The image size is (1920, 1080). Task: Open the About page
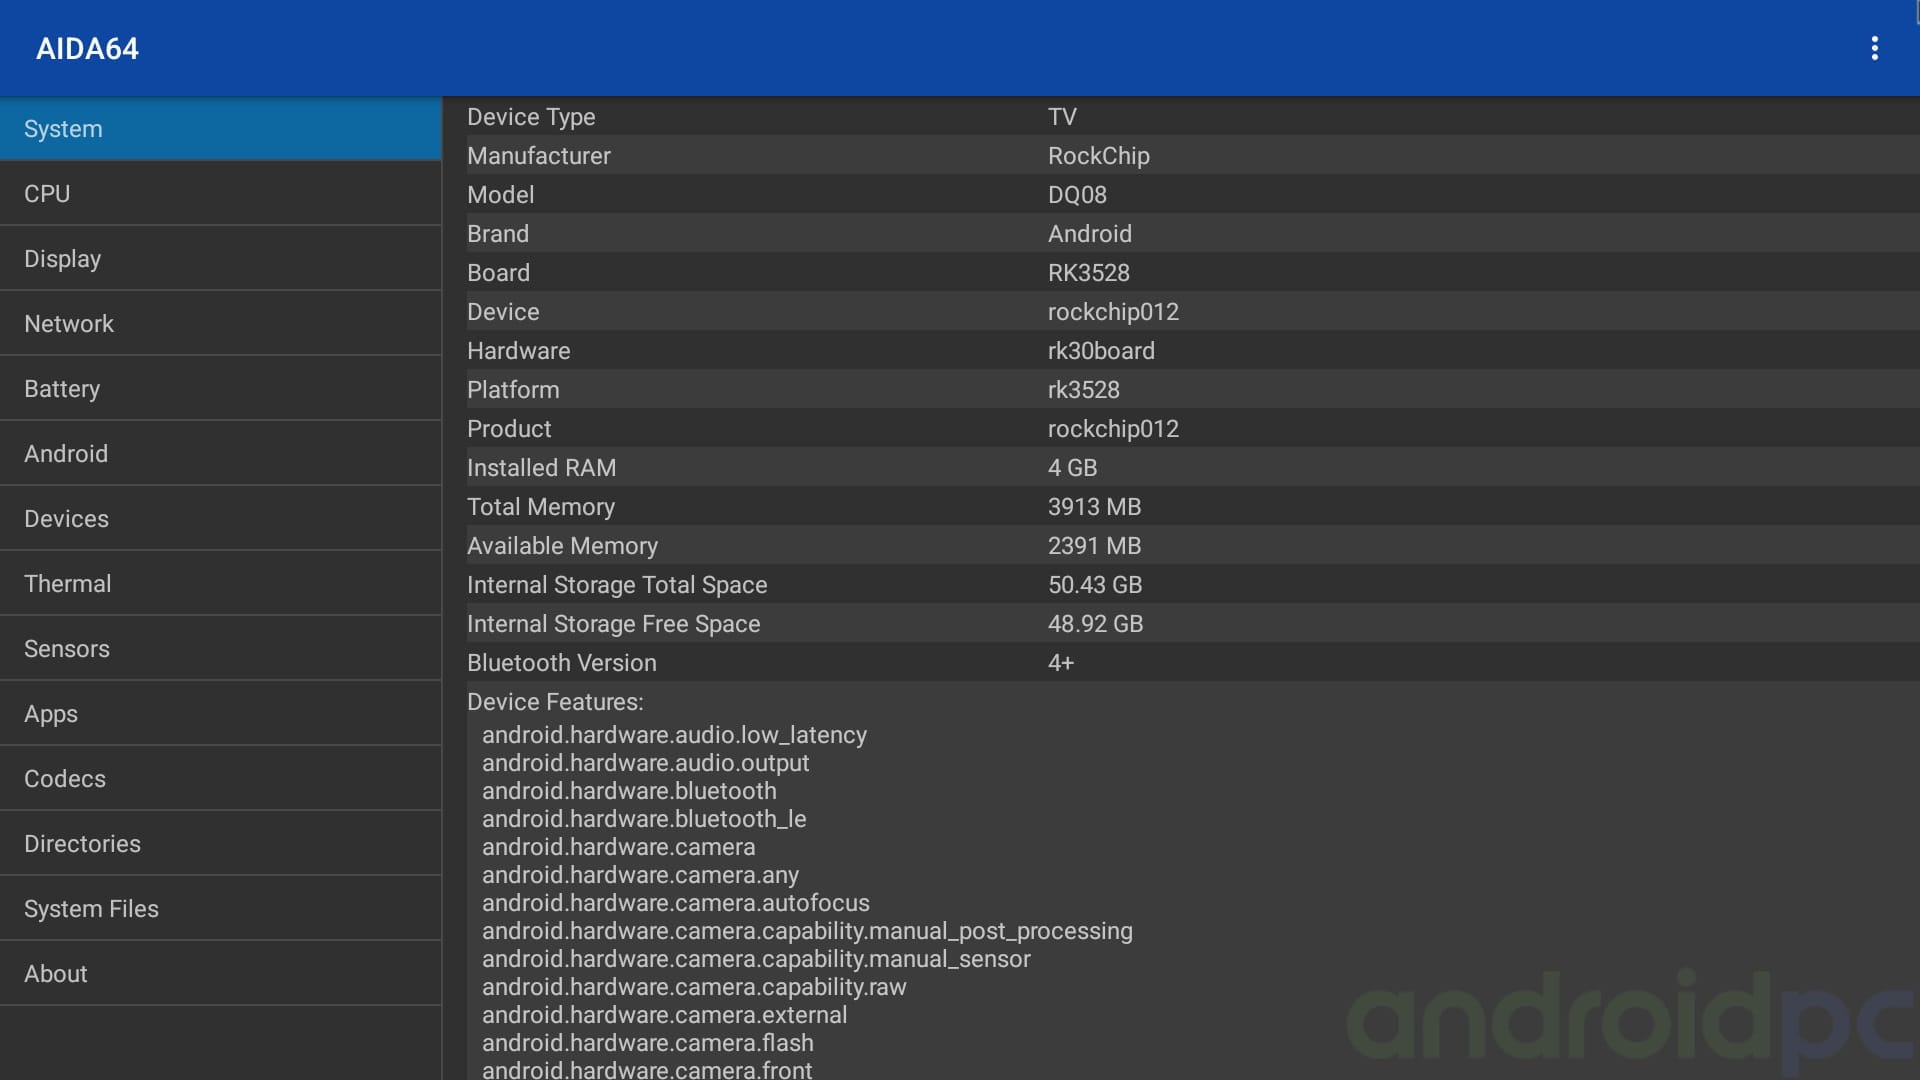220,974
